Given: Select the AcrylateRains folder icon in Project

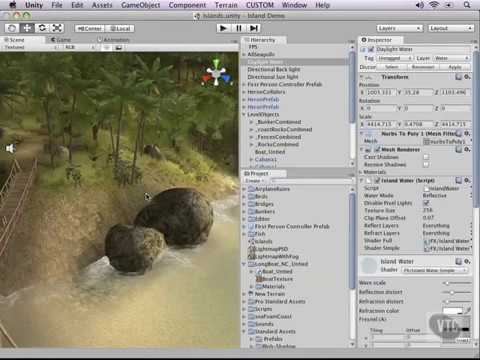Looking at the screenshot, I should tap(251, 189).
